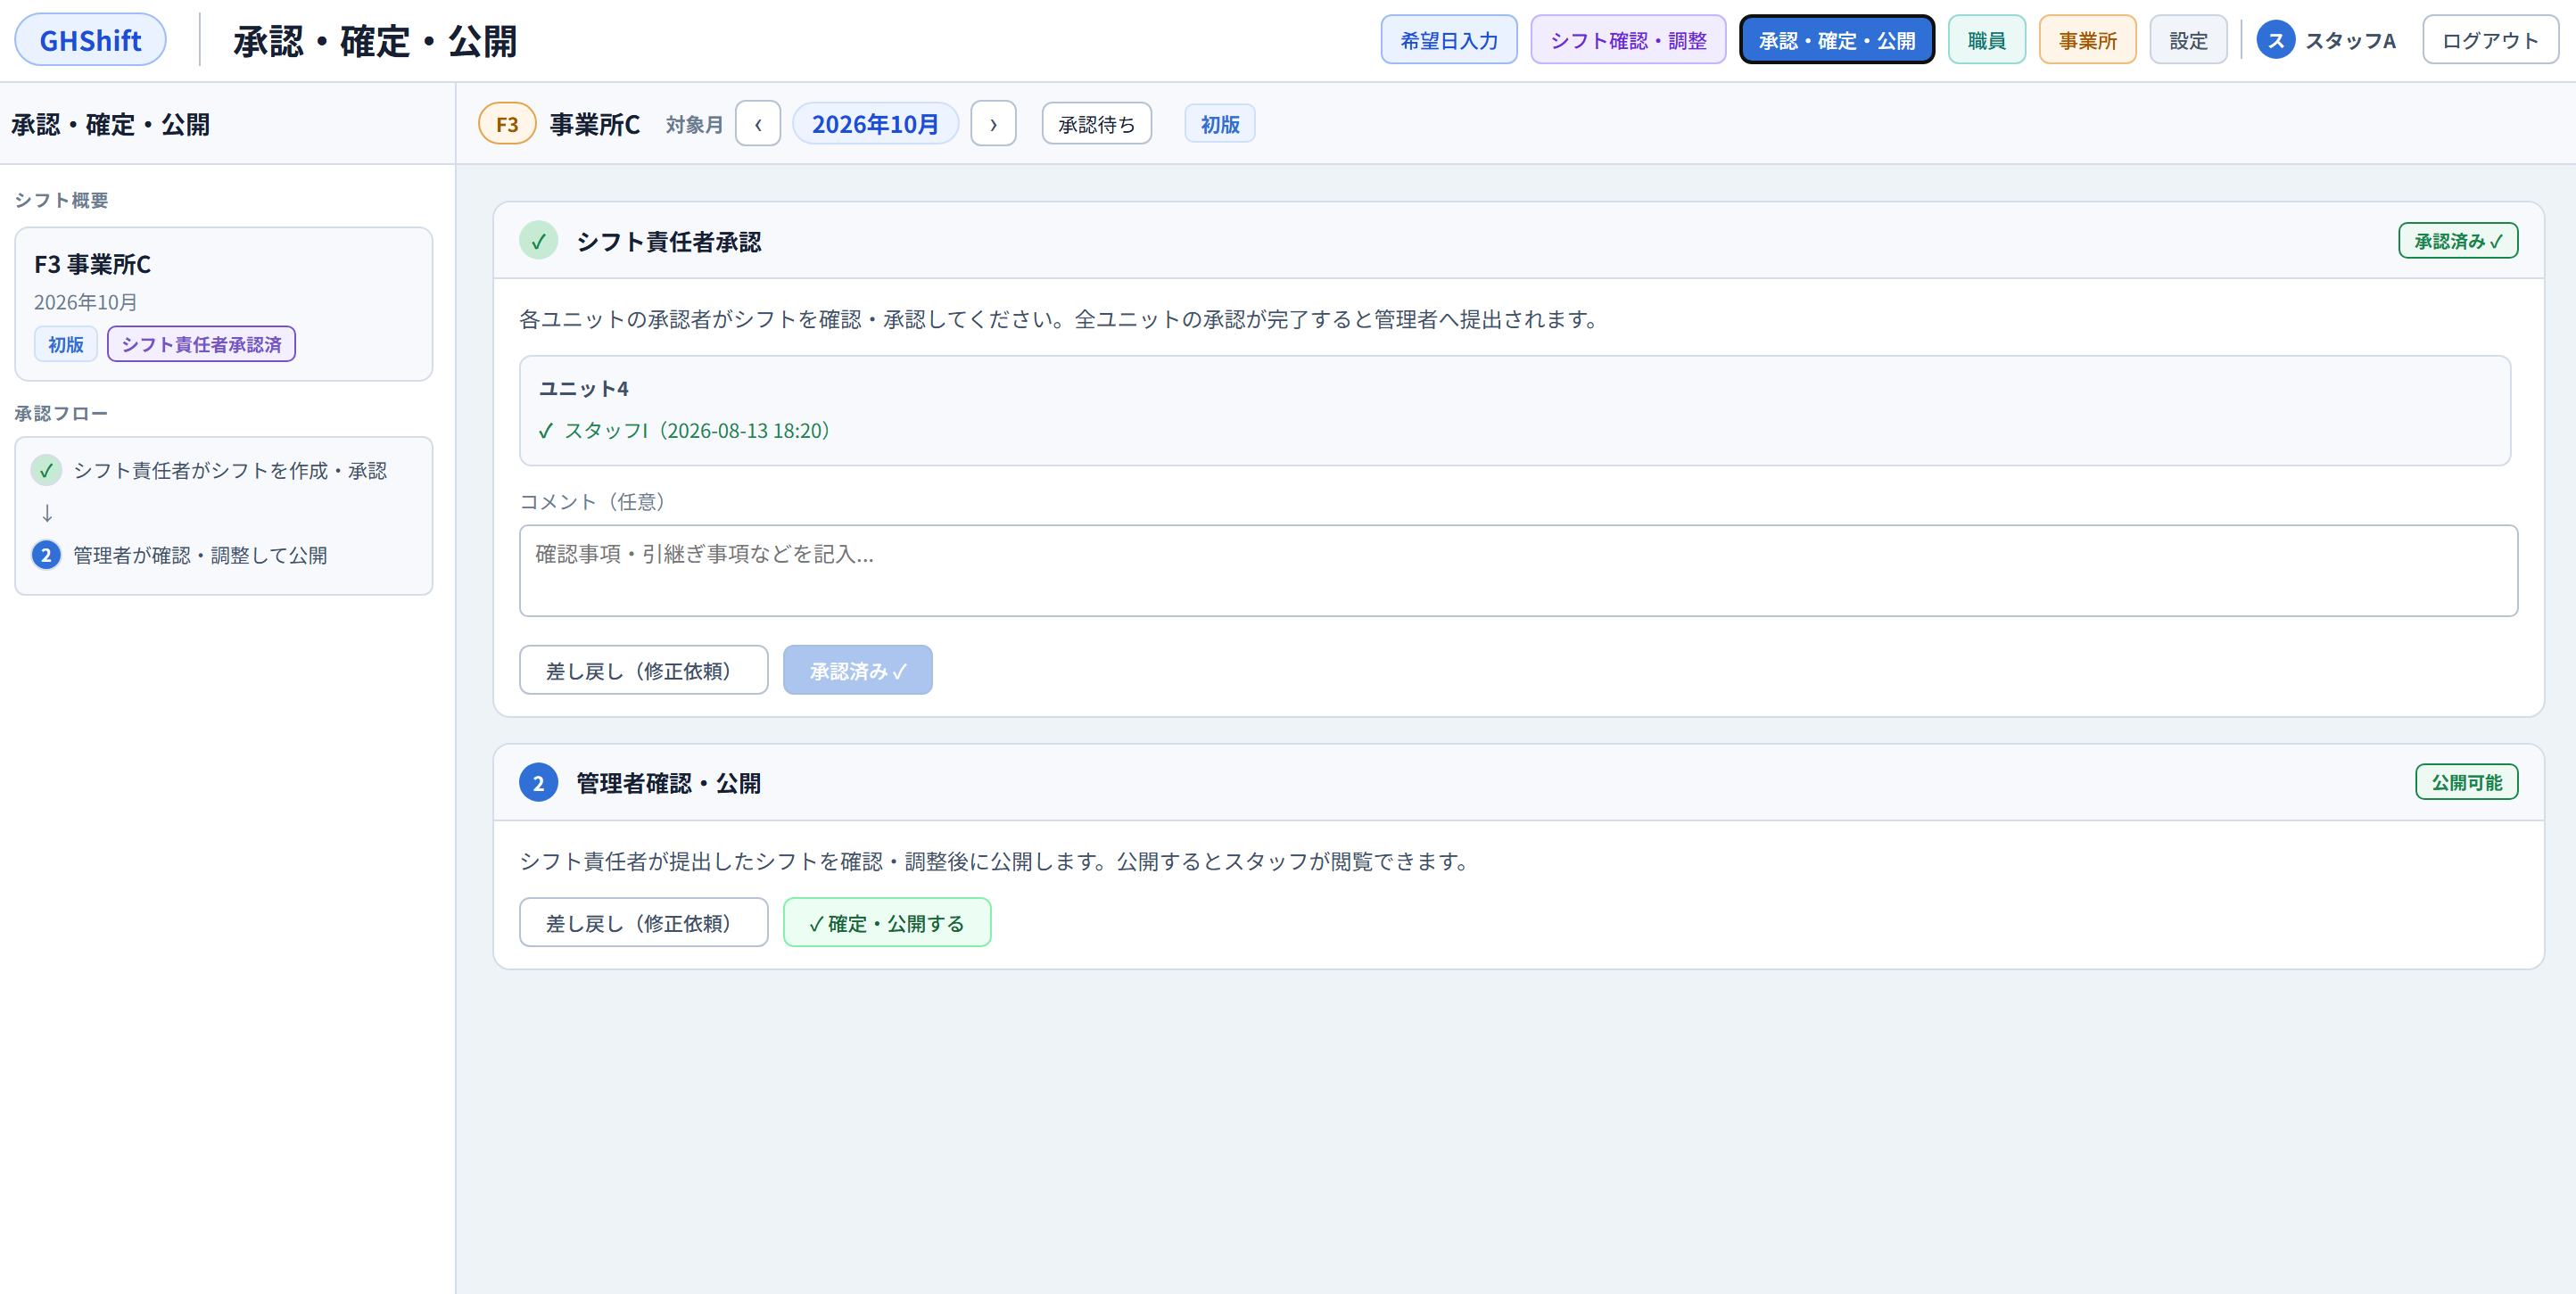The width and height of the screenshot is (2576, 1294).
Task: Click the 公開可能 badge
Action: click(2466, 782)
